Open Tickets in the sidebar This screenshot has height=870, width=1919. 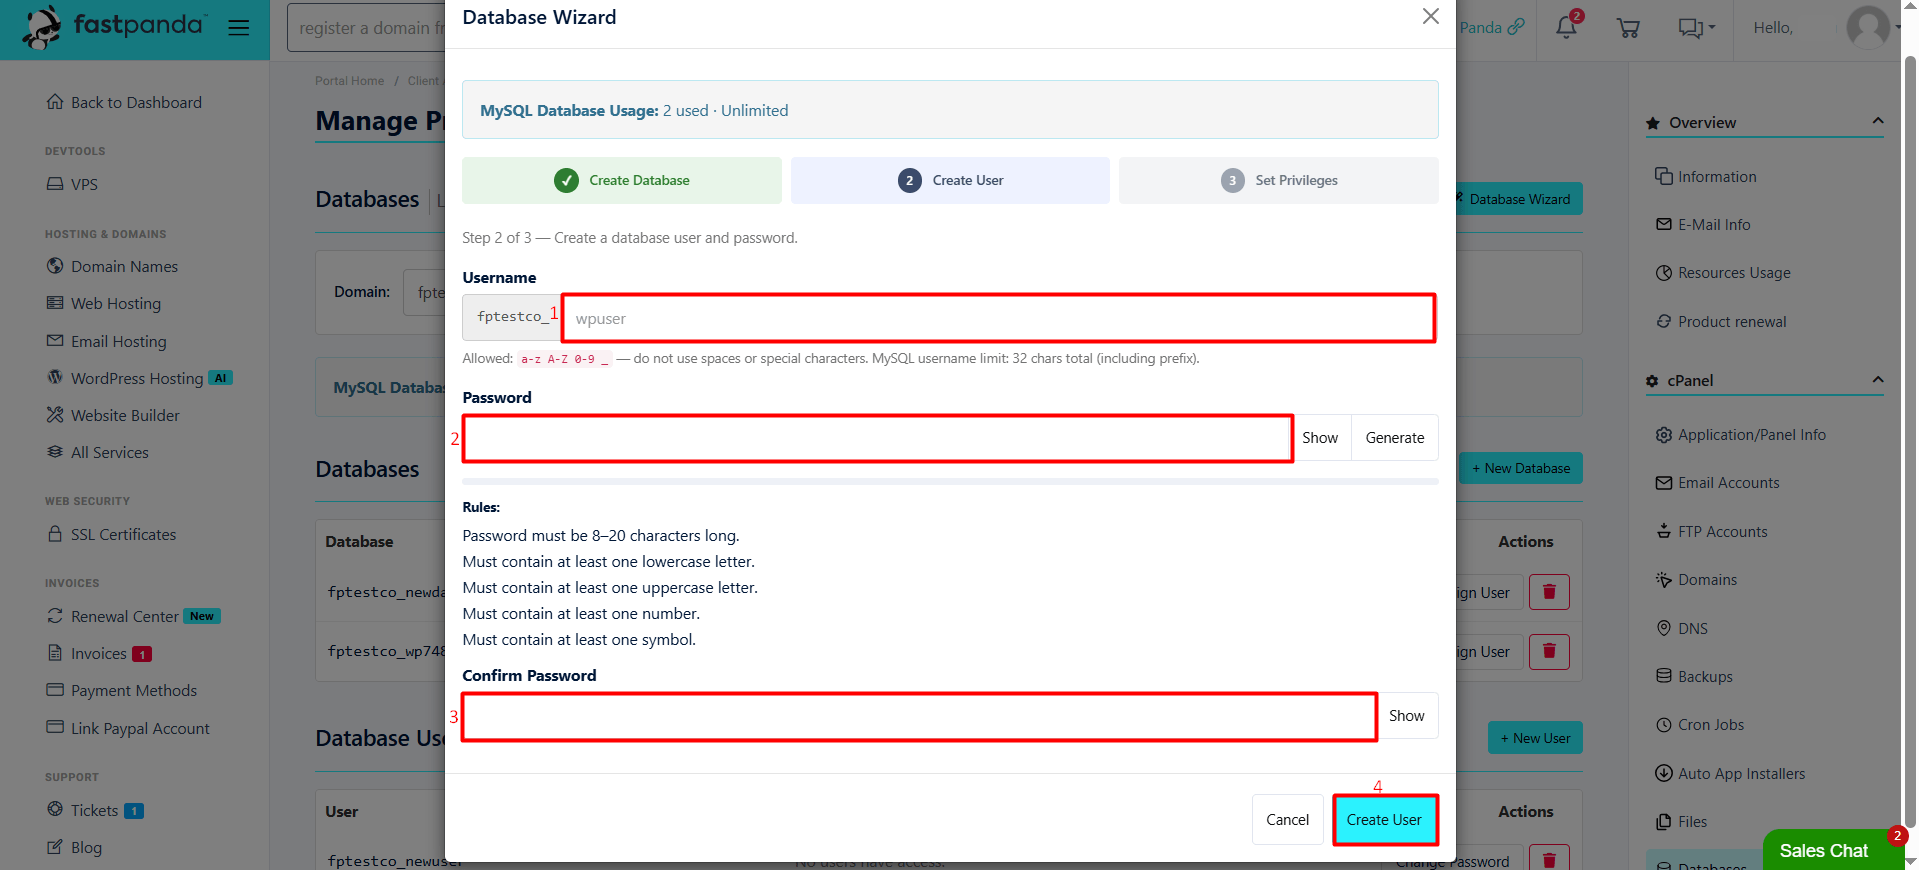click(x=95, y=810)
